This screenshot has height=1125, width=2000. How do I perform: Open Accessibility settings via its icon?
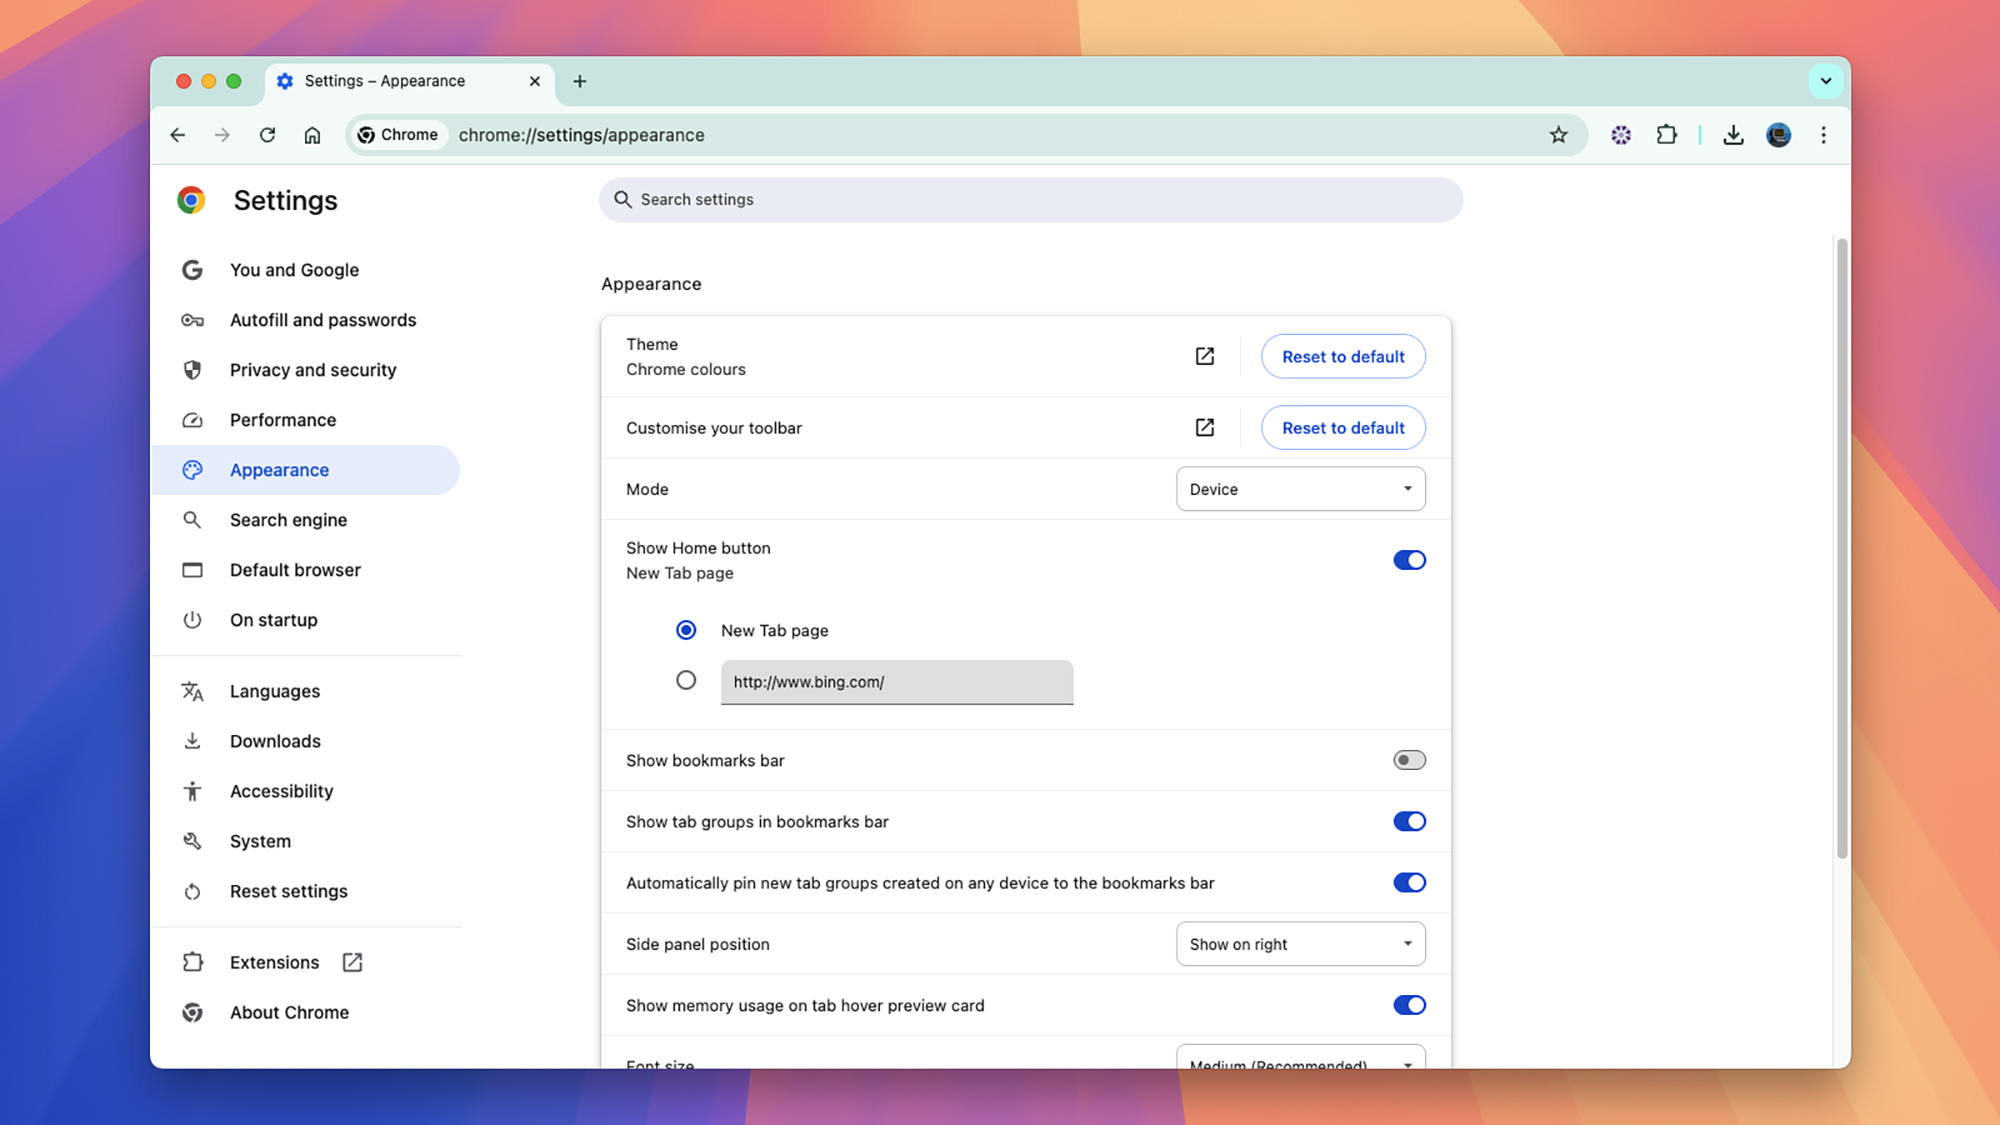(x=192, y=790)
